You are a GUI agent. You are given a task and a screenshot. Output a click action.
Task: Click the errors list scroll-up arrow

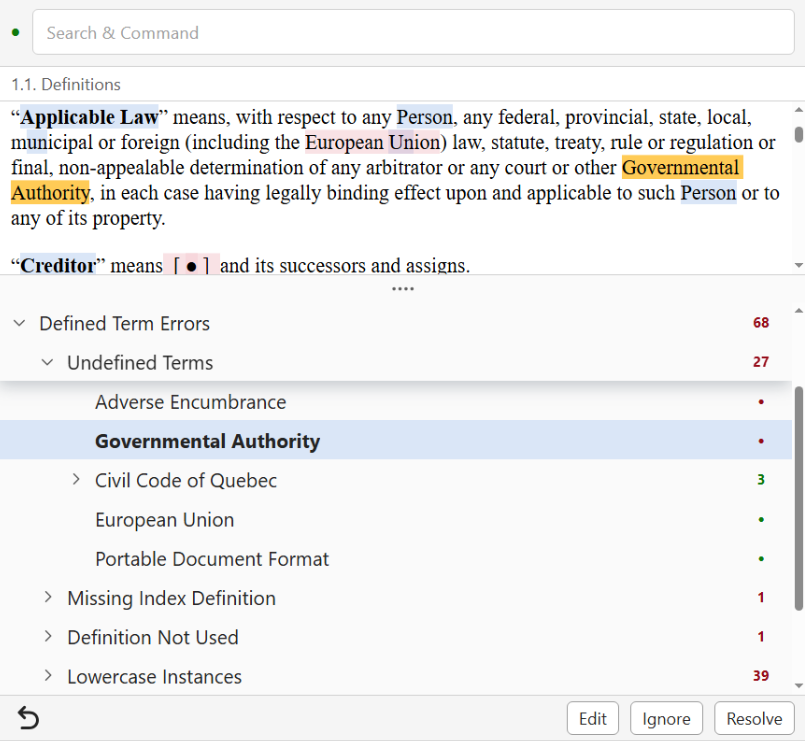799,310
